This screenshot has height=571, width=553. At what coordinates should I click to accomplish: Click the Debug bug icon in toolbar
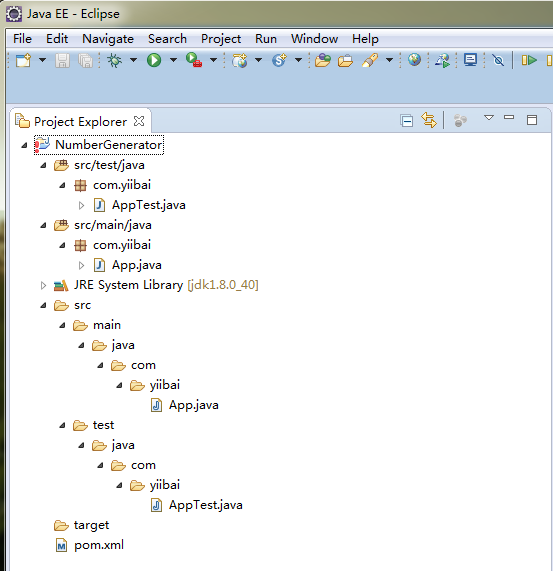[x=114, y=60]
